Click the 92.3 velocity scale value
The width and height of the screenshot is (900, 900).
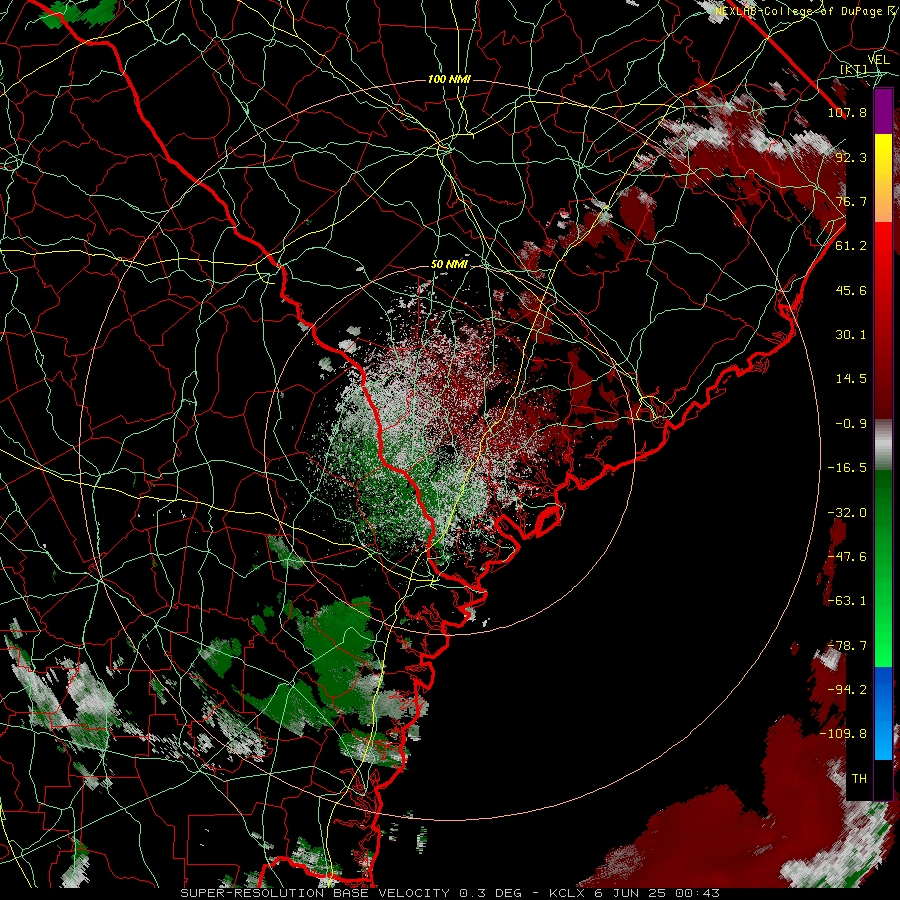pos(851,157)
